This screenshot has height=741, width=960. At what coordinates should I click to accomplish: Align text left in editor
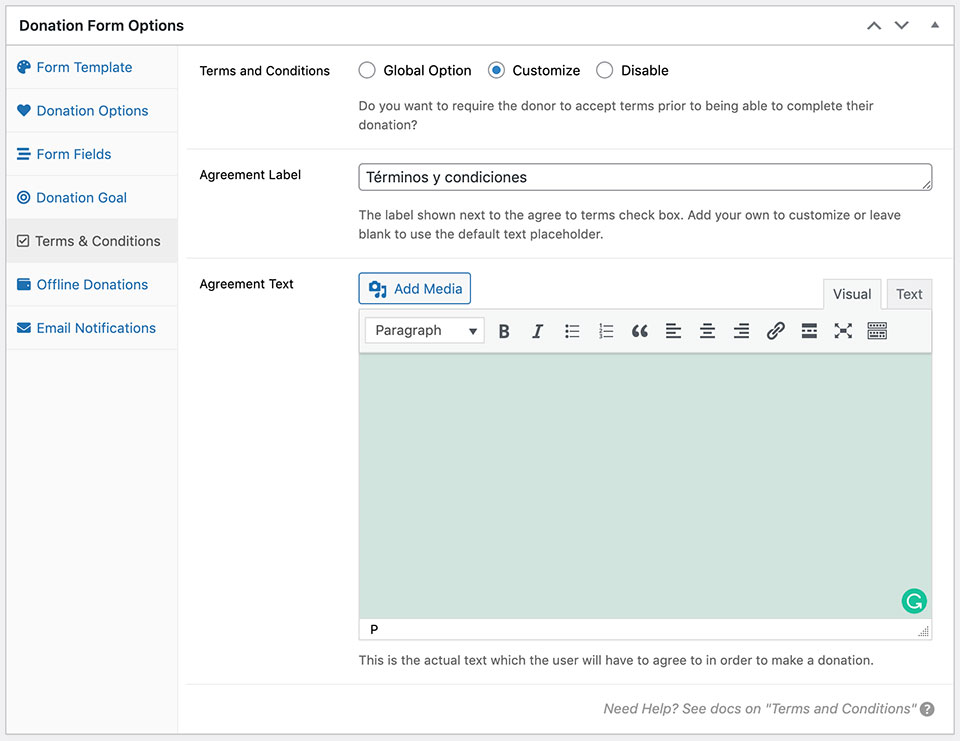(x=673, y=331)
